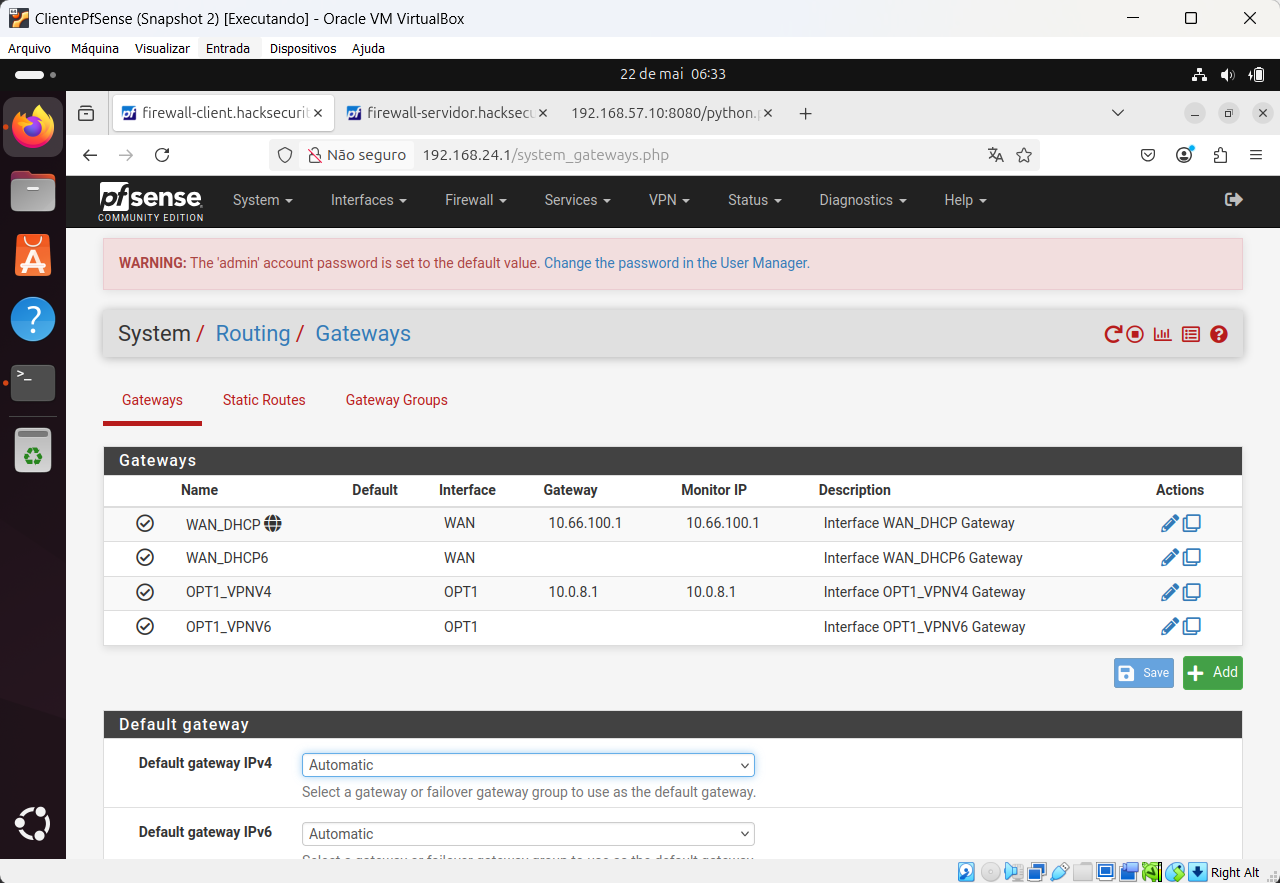Open the Firewall menu
Viewport: 1280px width, 883px height.
click(476, 200)
